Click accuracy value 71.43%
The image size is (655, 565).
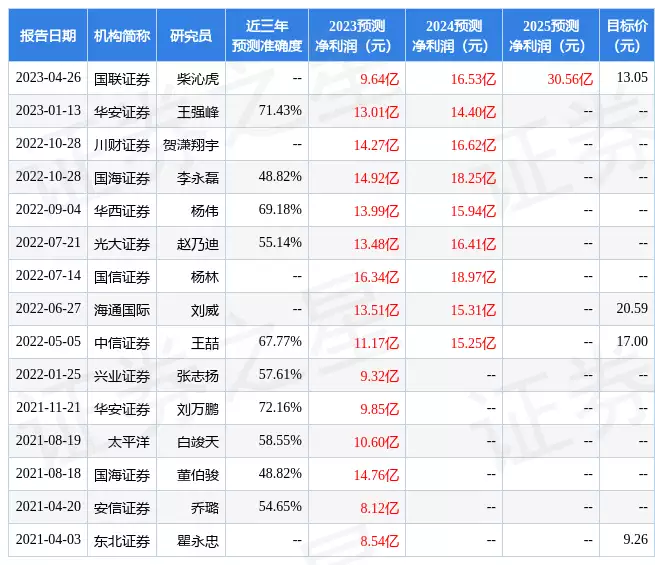pyautogui.click(x=280, y=111)
